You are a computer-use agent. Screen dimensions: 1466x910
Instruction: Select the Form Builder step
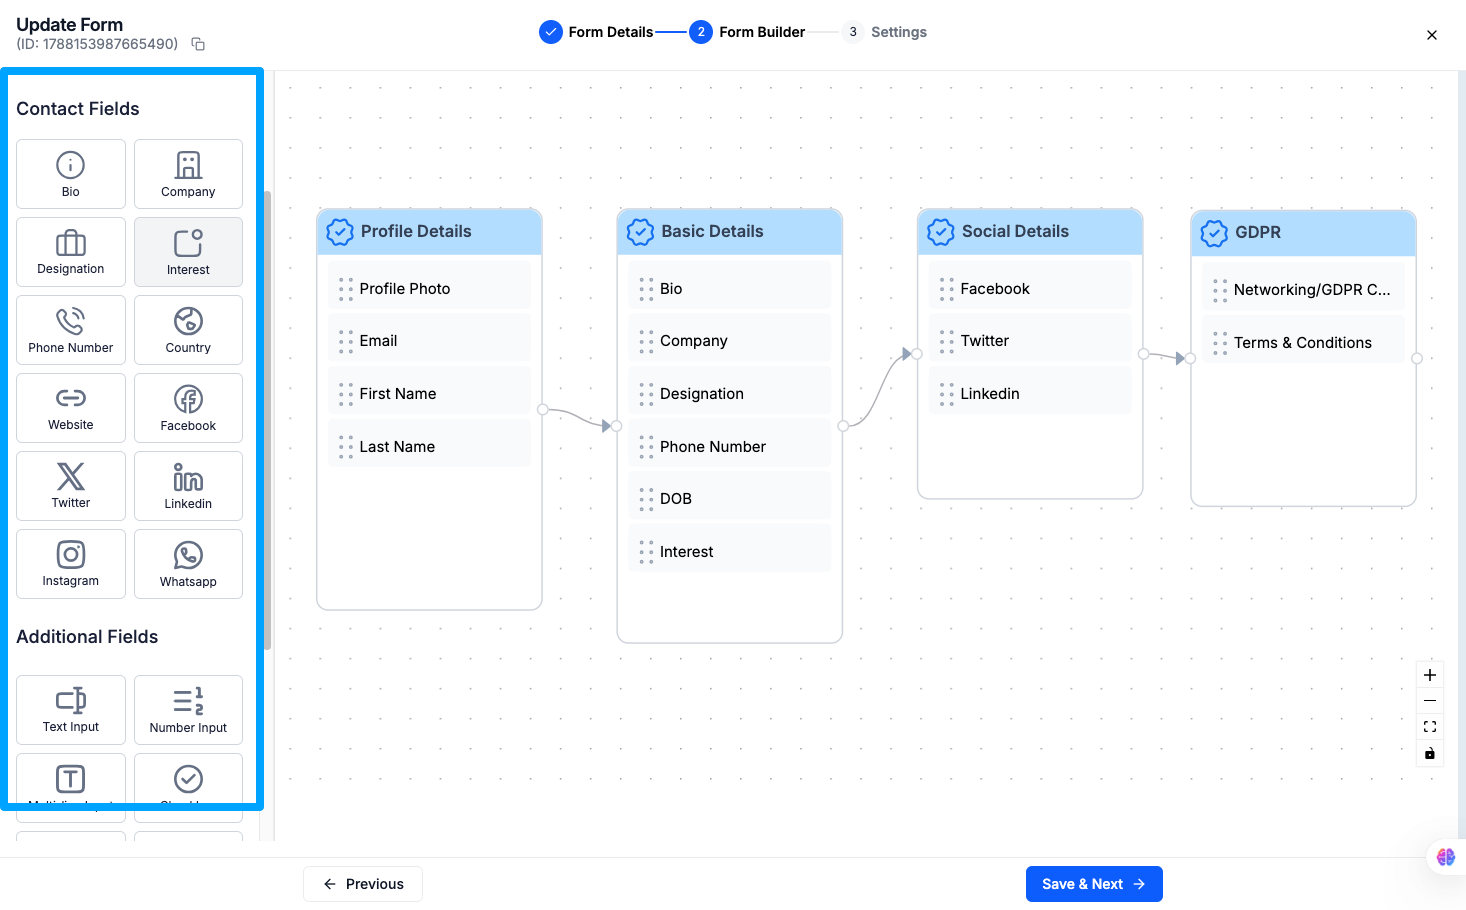coord(747,32)
